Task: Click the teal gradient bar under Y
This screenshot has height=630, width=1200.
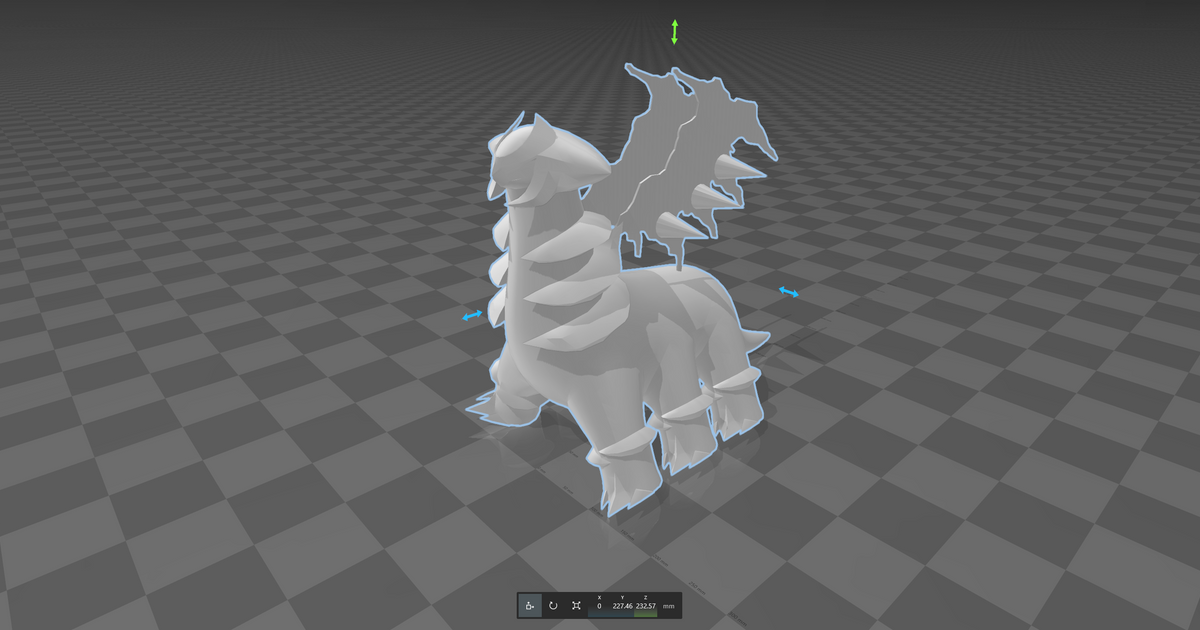Action: click(x=610, y=614)
